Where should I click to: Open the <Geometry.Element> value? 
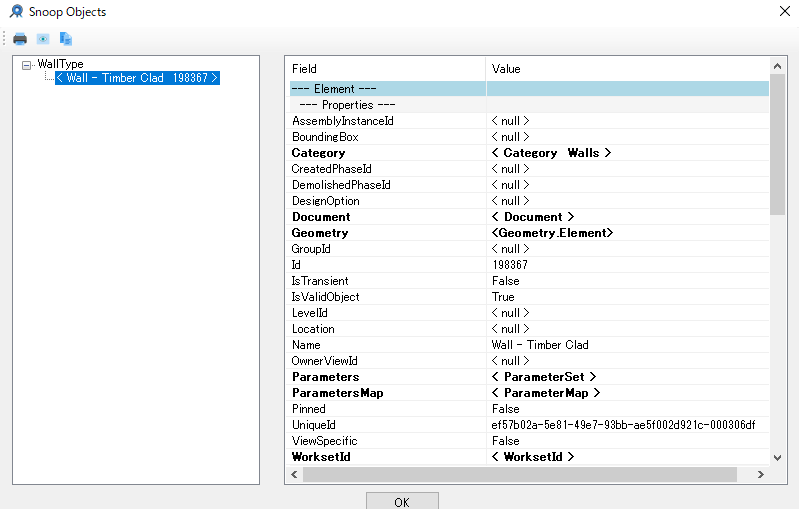click(x=552, y=233)
